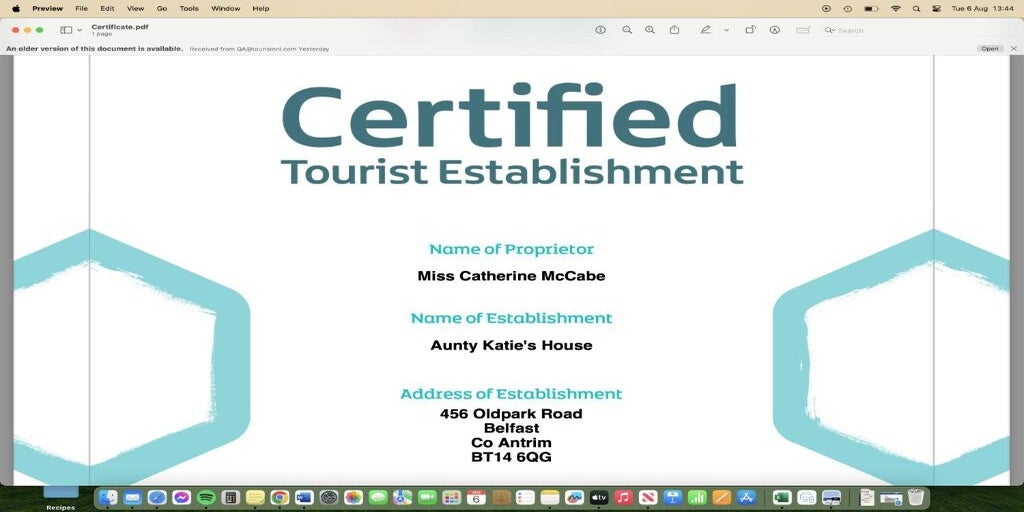Image resolution: width=1024 pixels, height=512 pixels.
Task: Open Music app in the Dock
Action: (x=624, y=498)
